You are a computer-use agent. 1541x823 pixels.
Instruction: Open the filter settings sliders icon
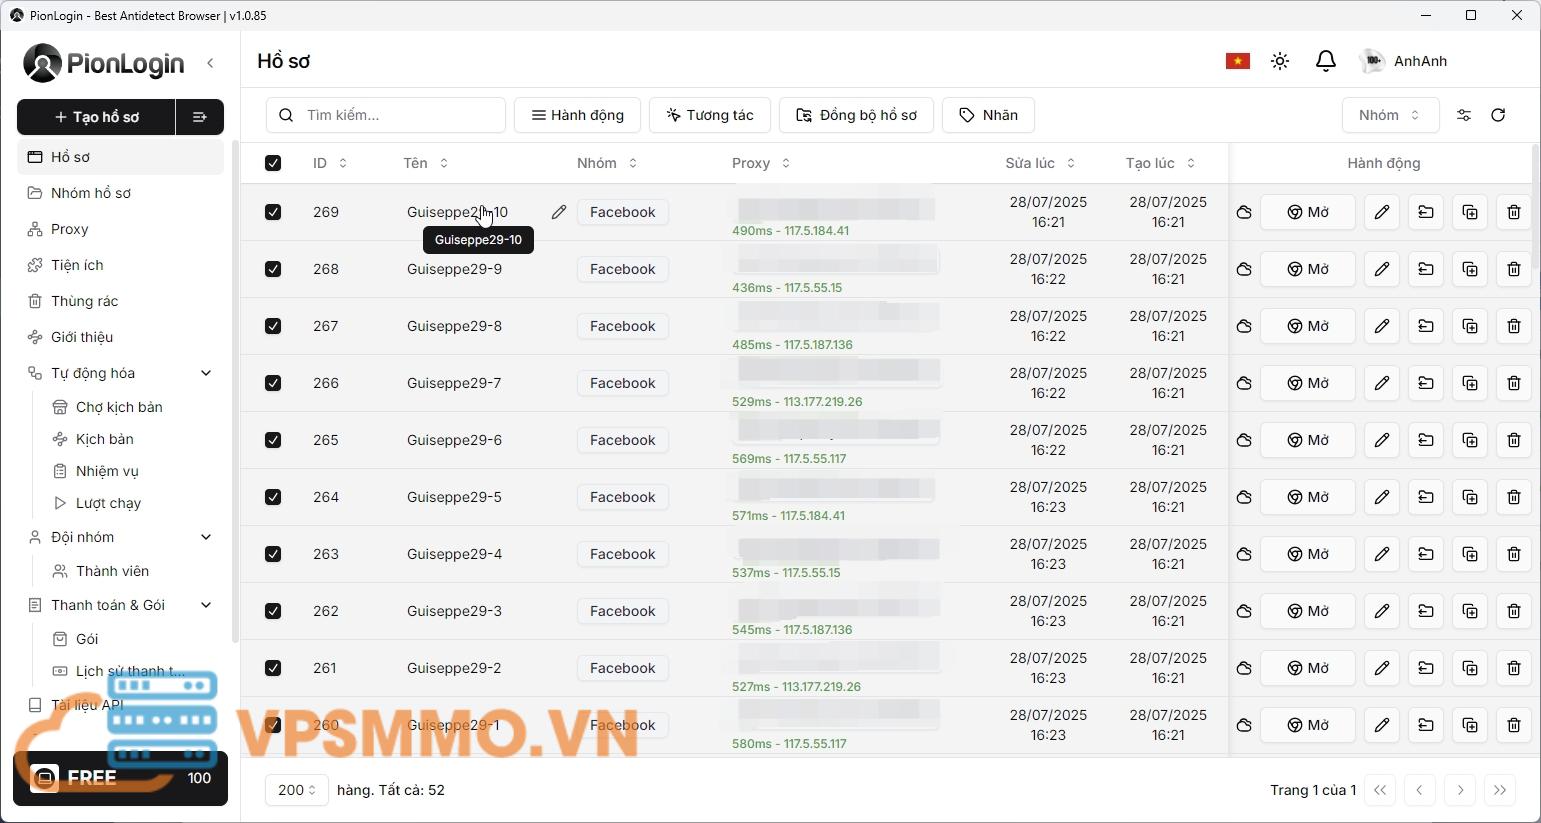click(x=1464, y=115)
